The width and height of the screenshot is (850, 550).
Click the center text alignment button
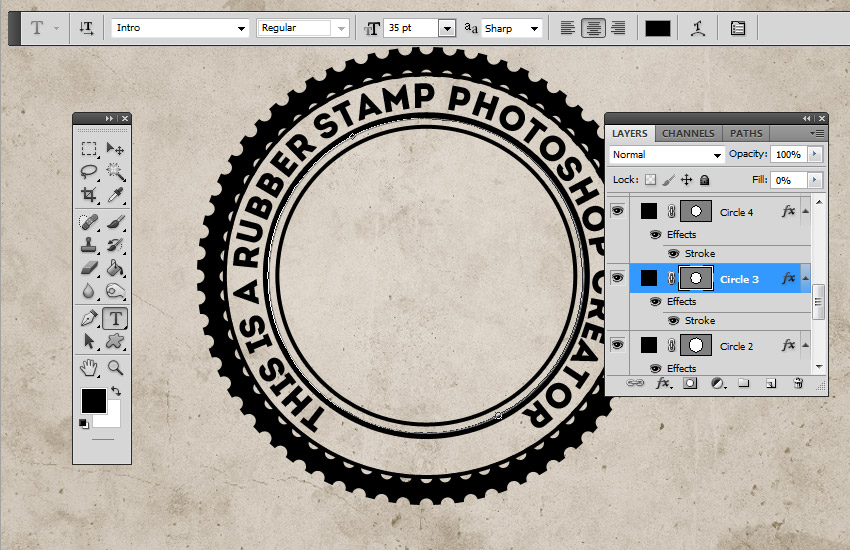(x=593, y=28)
